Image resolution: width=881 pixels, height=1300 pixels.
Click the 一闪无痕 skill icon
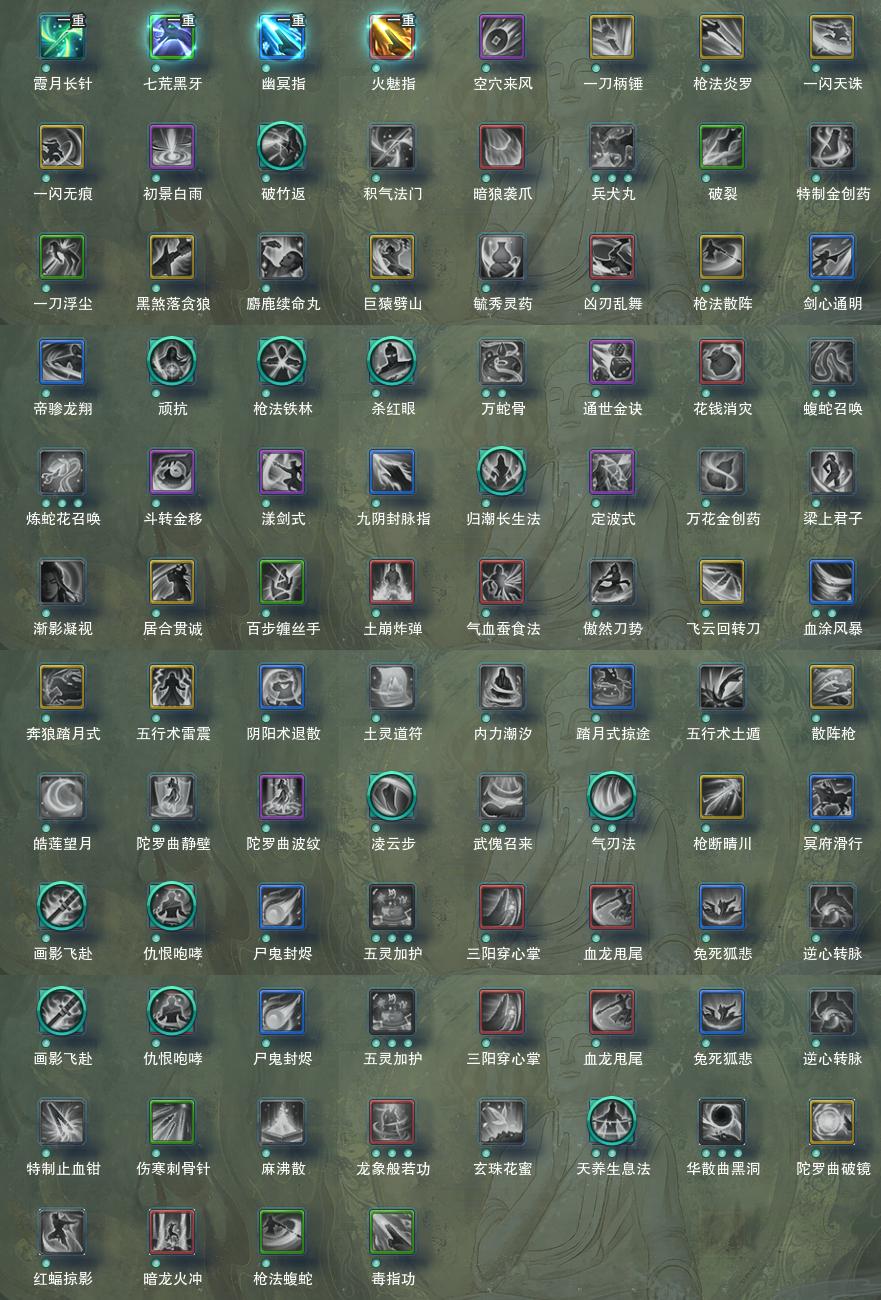pyautogui.click(x=62, y=147)
